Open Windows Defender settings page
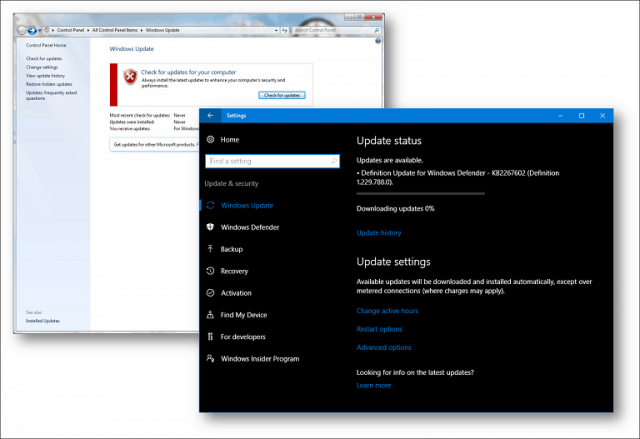Image resolution: width=640 pixels, height=439 pixels. tap(250, 227)
